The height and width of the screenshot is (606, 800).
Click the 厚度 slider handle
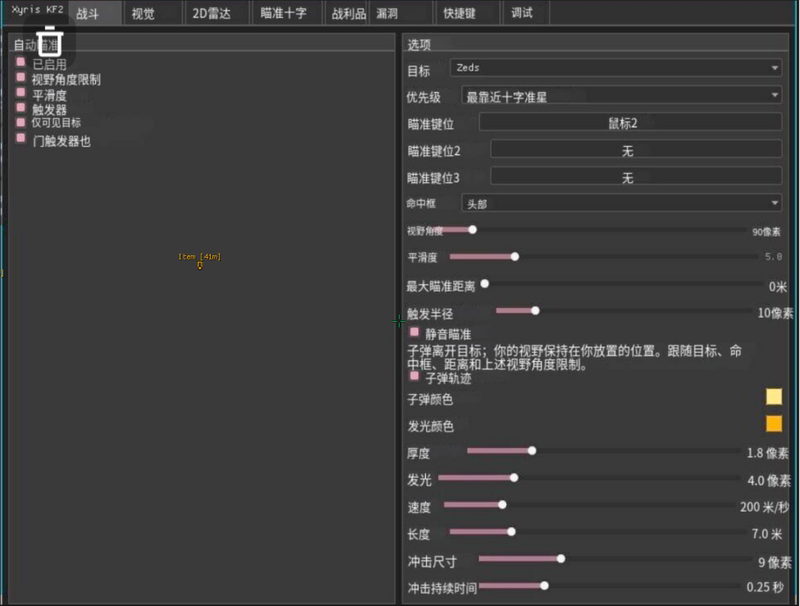pos(532,451)
